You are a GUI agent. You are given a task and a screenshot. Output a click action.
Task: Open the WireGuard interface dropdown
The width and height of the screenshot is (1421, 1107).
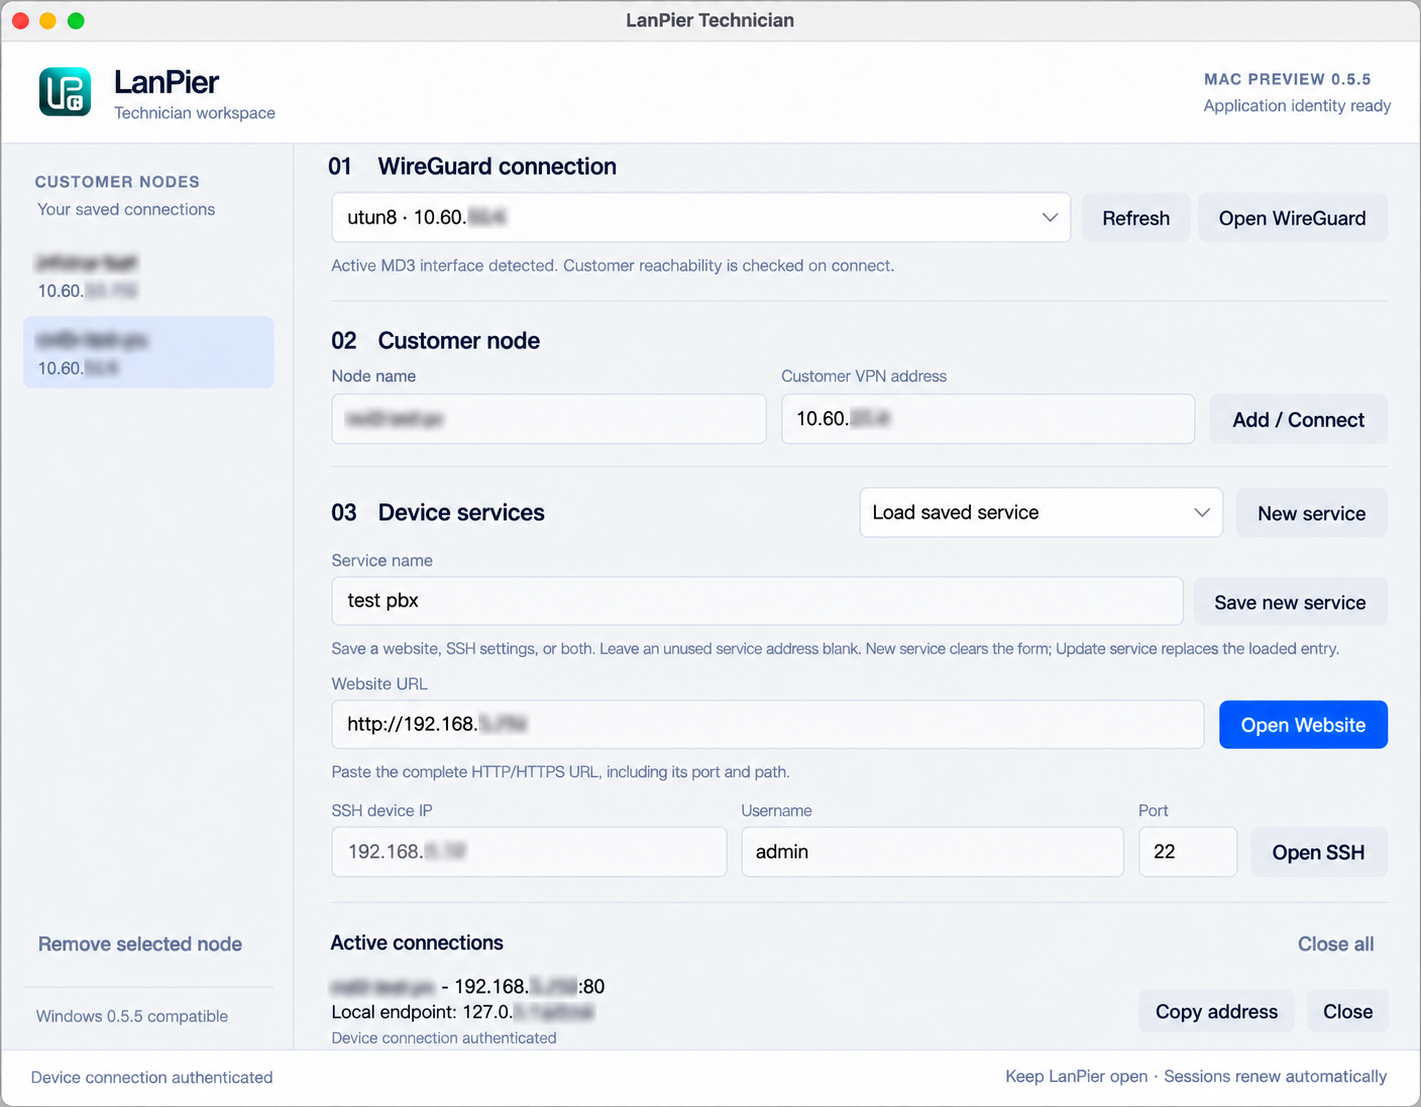[701, 217]
